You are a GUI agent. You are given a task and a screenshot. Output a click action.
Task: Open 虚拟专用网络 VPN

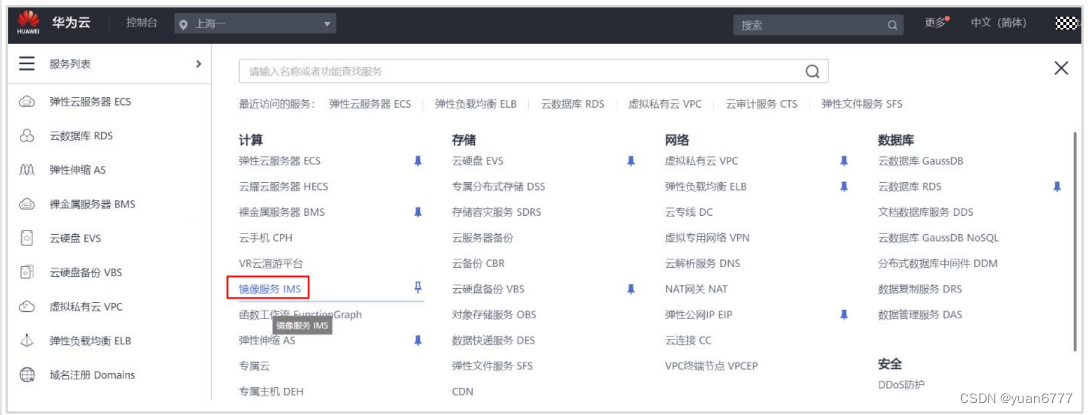707,237
